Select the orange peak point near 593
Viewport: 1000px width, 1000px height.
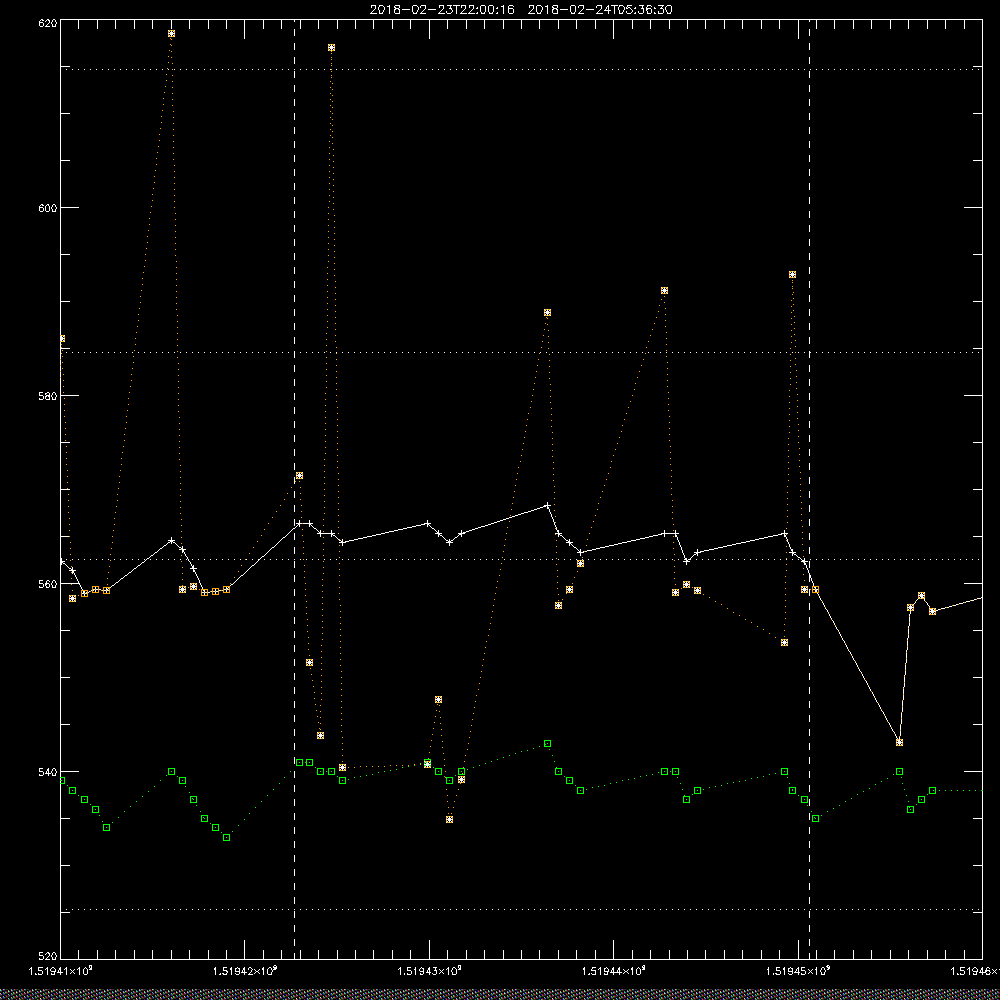(793, 275)
